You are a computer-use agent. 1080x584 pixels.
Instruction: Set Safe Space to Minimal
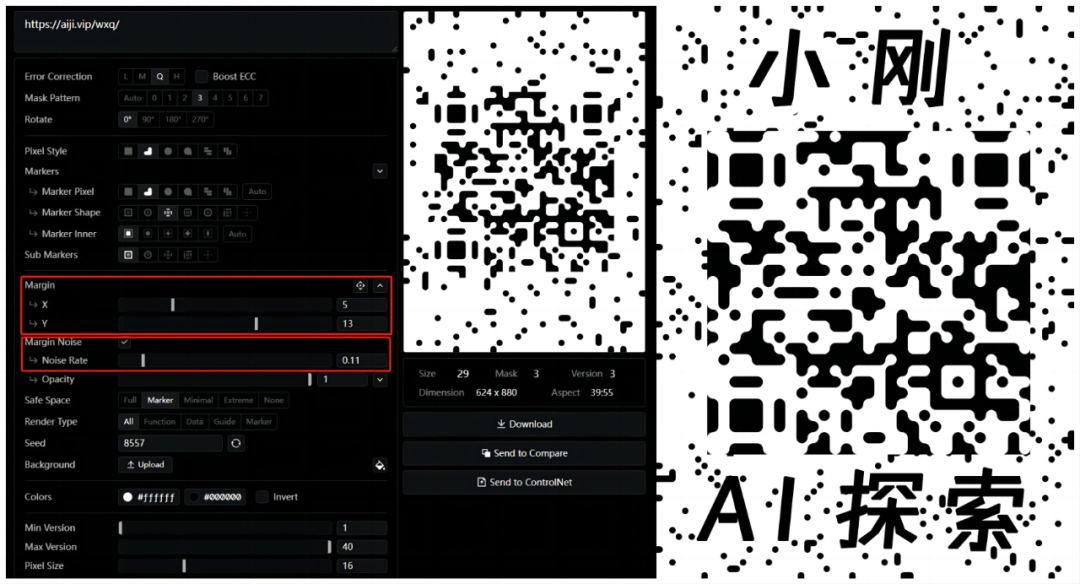[x=198, y=400]
